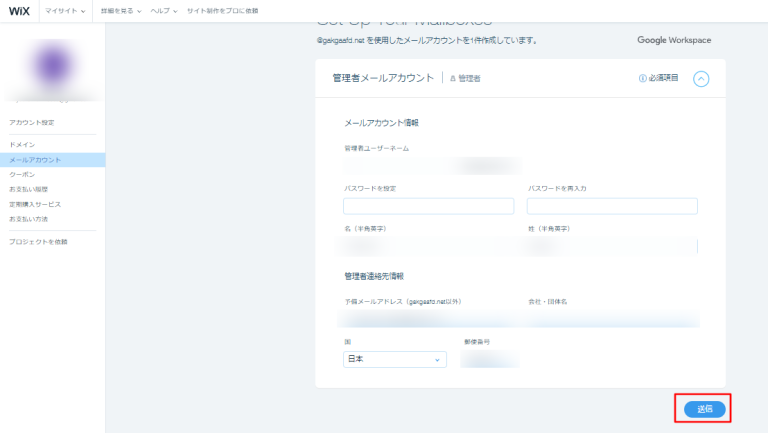Viewport: 768px width, 433px height.
Task: Collapse the 管理者メールアカウント section chevron
Action: tap(701, 78)
